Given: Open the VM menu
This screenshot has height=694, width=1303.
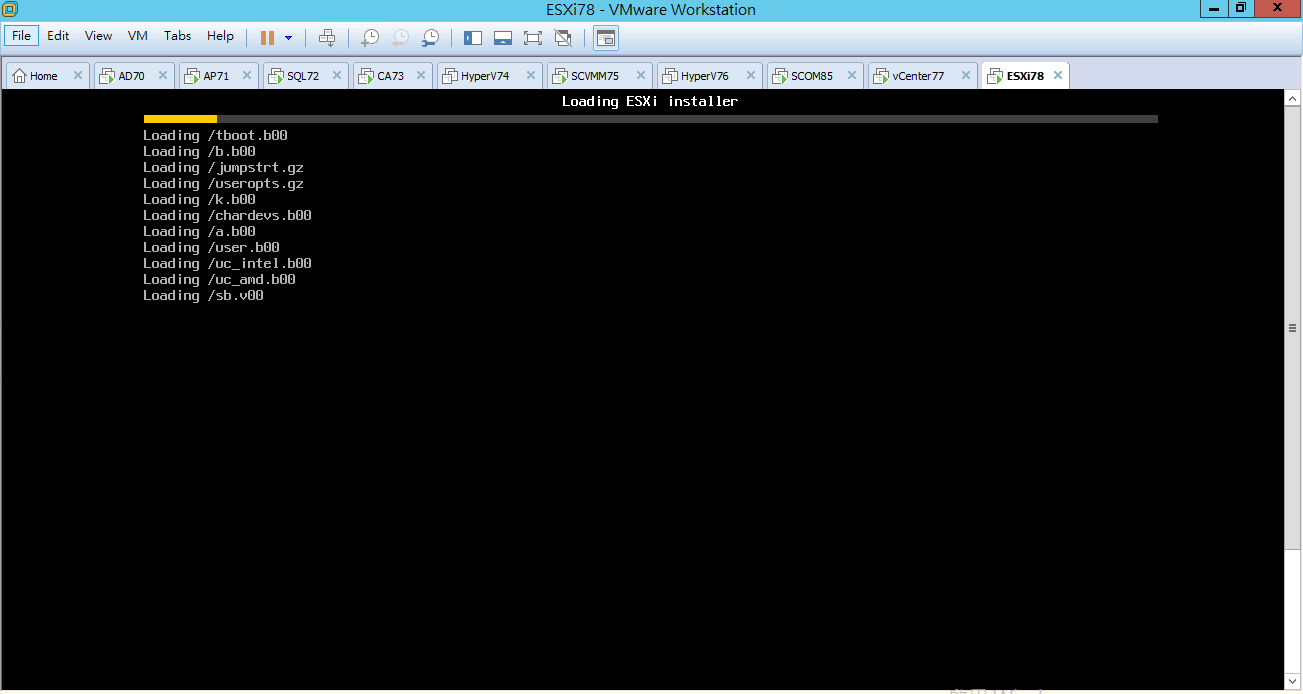Looking at the screenshot, I should click(x=138, y=36).
